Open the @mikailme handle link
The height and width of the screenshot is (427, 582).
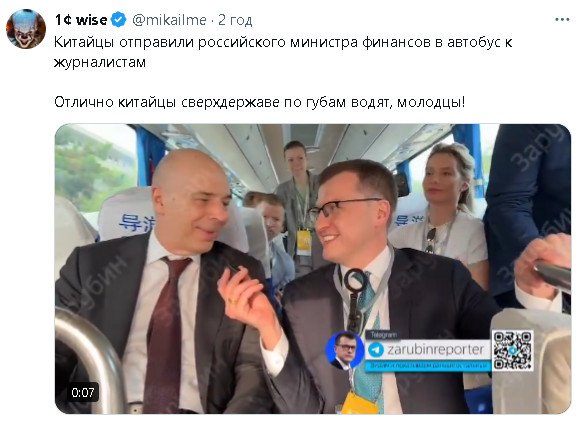[169, 20]
